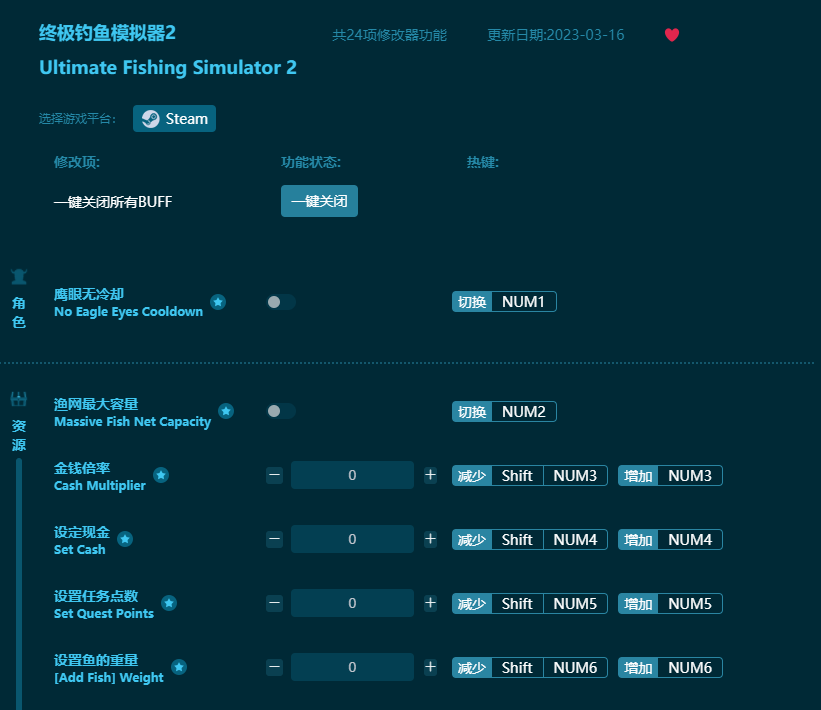
Task: Click the "Cash Multiplier" label
Action: [x=99, y=485]
